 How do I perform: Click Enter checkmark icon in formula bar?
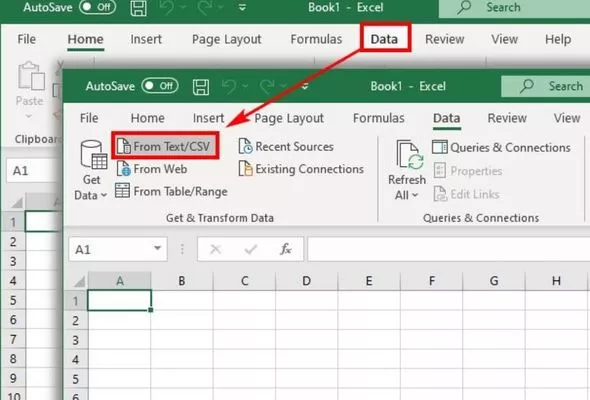(251, 249)
